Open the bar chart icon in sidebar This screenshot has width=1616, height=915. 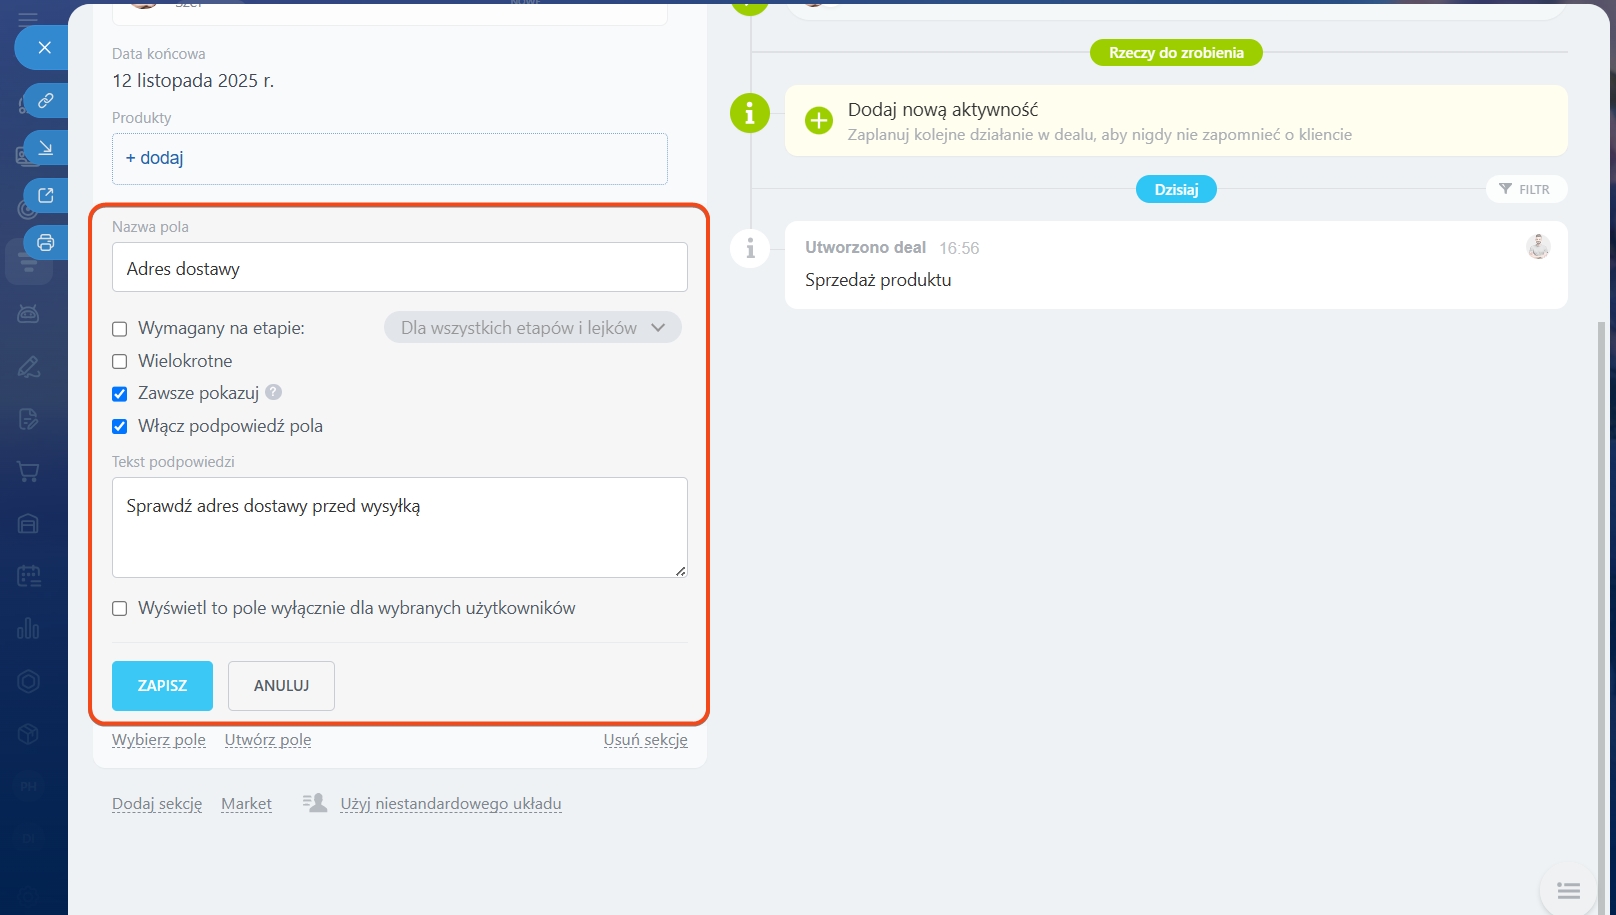click(28, 628)
